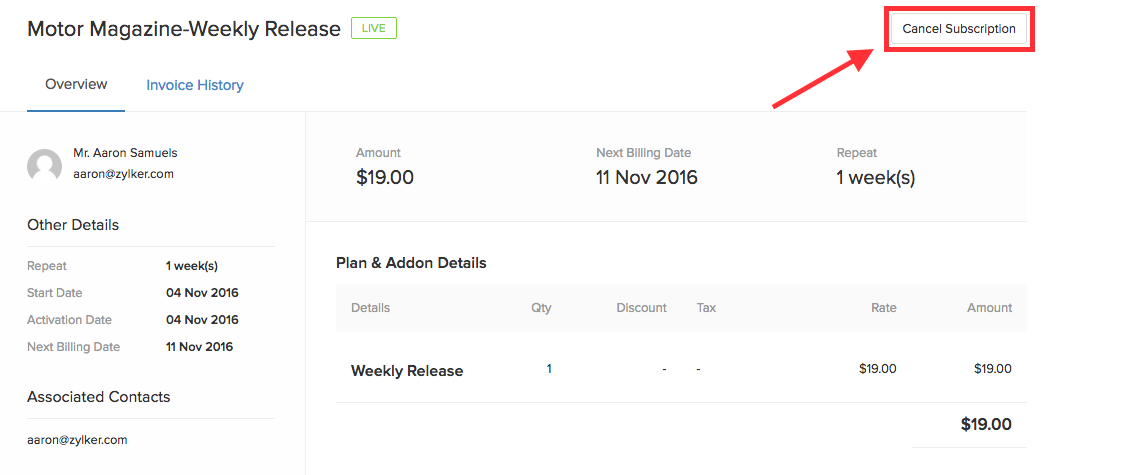Click the aaron@zylker.com email under customer name
This screenshot has height=475, width=1130.
(124, 173)
